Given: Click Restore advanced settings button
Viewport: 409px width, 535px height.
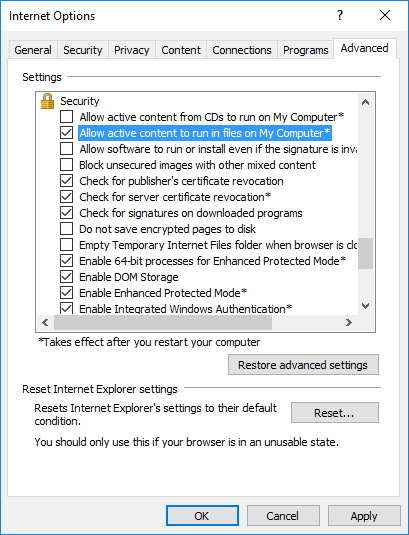Looking at the screenshot, I should pos(303,365).
